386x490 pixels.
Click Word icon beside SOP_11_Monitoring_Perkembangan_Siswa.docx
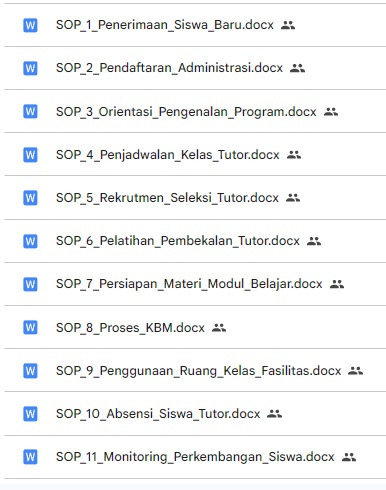click(30, 457)
